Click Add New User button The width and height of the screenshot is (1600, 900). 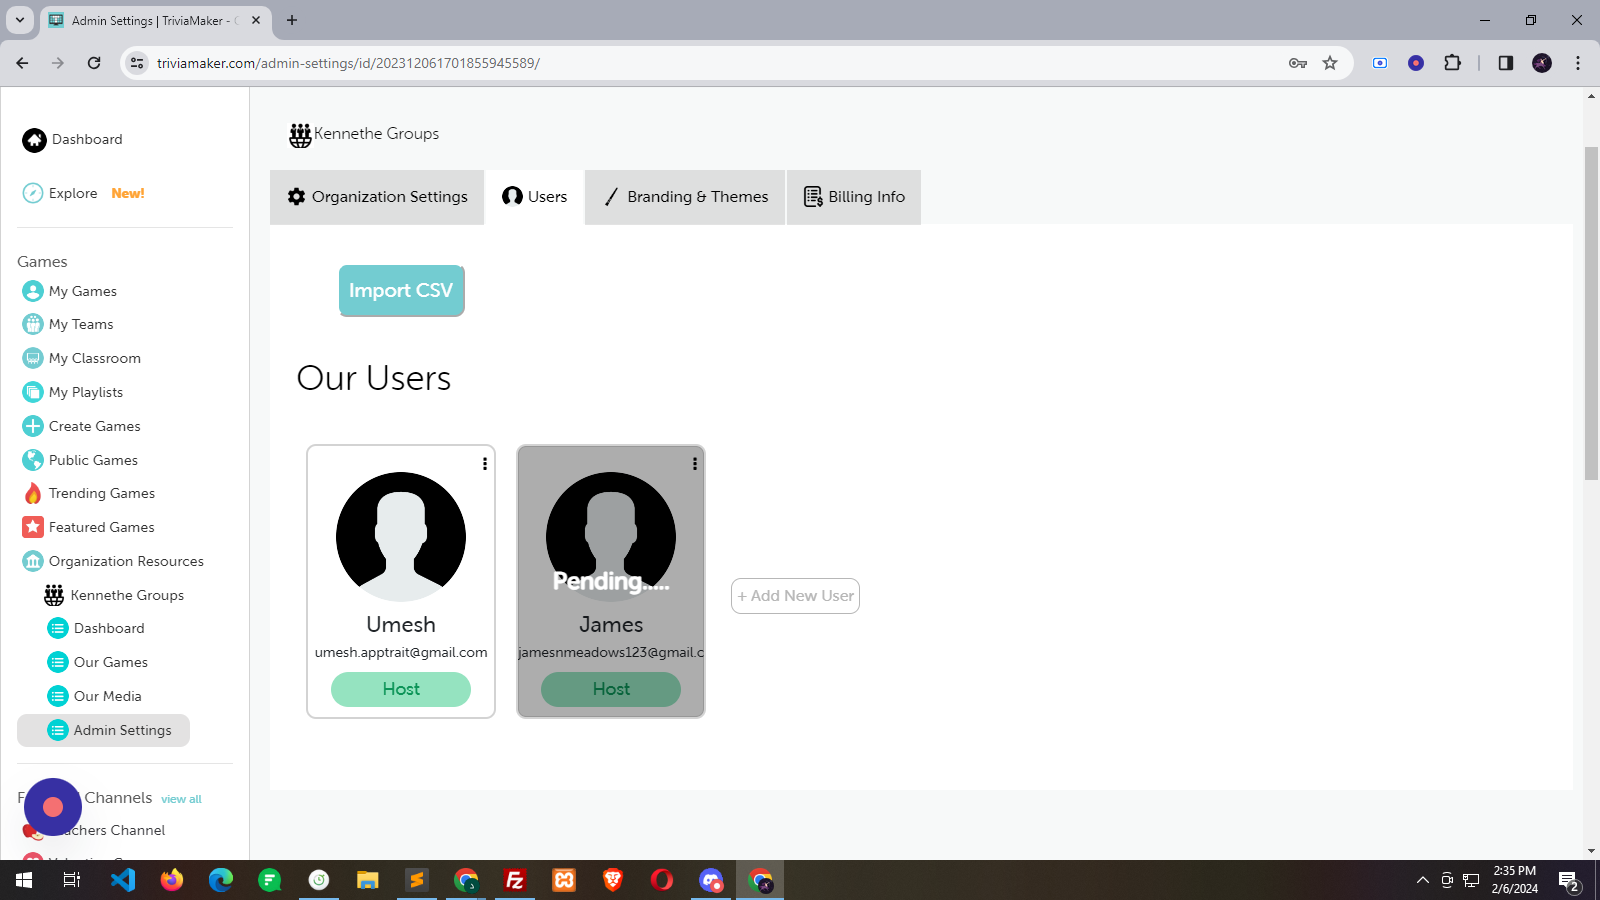point(795,596)
